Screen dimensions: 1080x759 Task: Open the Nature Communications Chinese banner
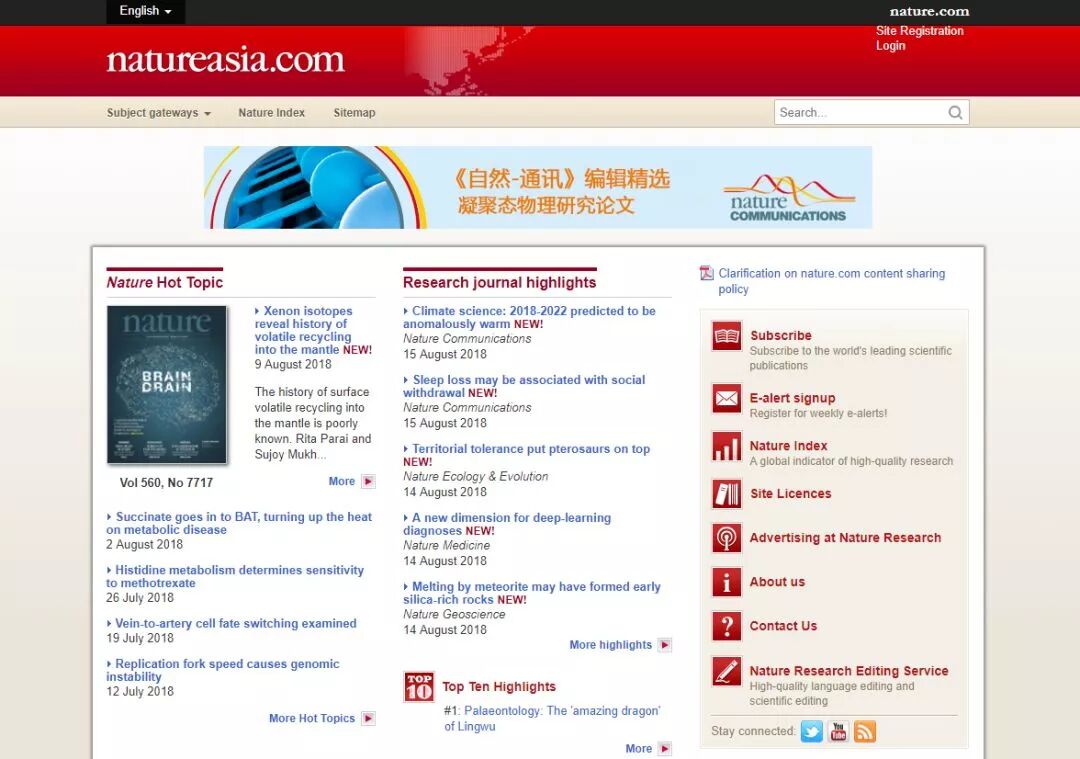click(x=538, y=187)
